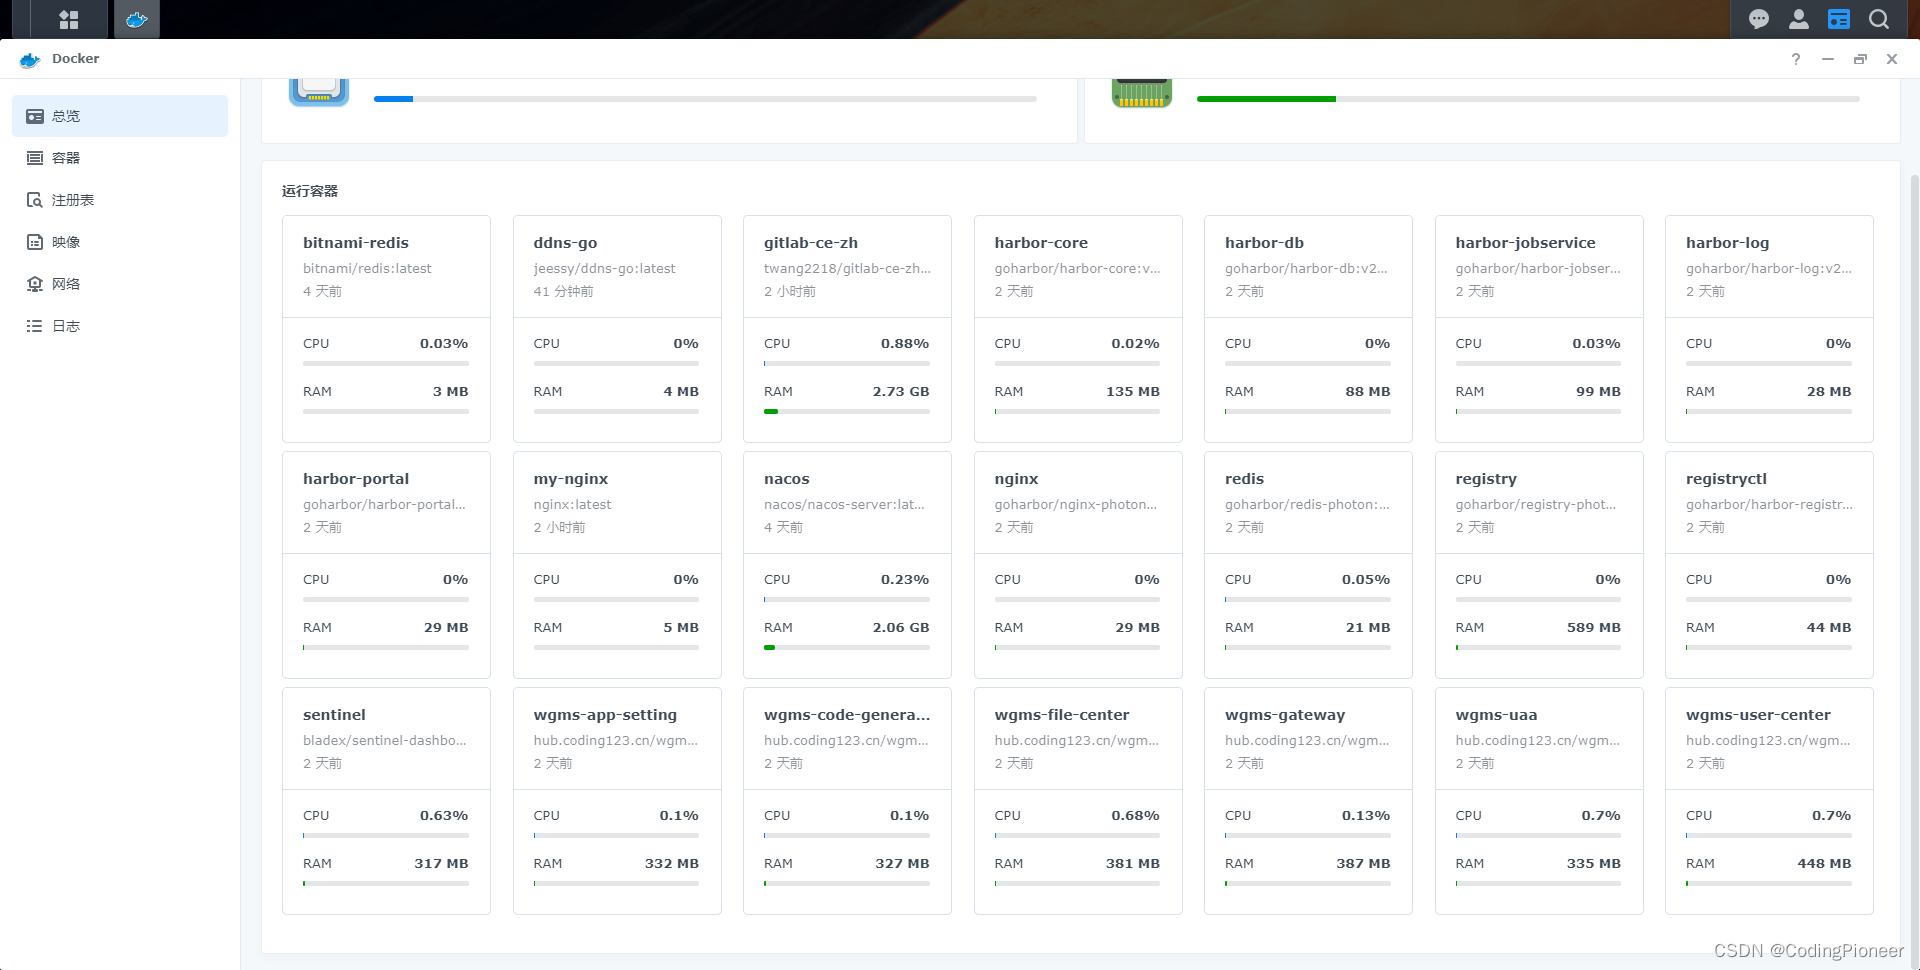Open the harbor-core container card

pos(1078,329)
